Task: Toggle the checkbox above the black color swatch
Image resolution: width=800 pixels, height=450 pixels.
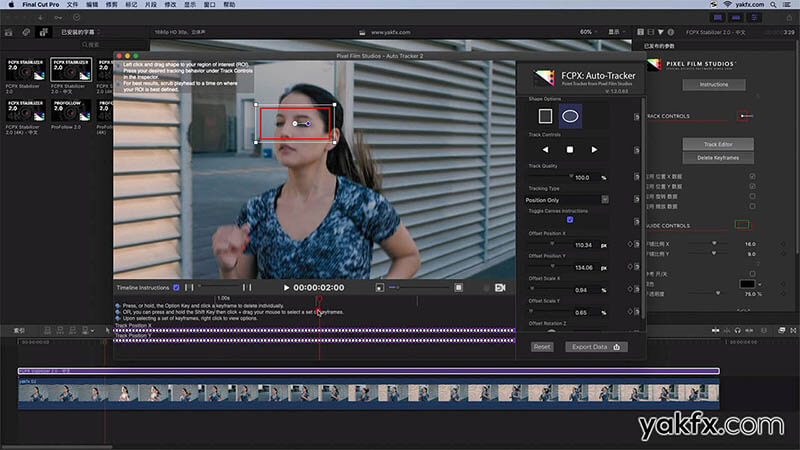Action: (x=753, y=274)
